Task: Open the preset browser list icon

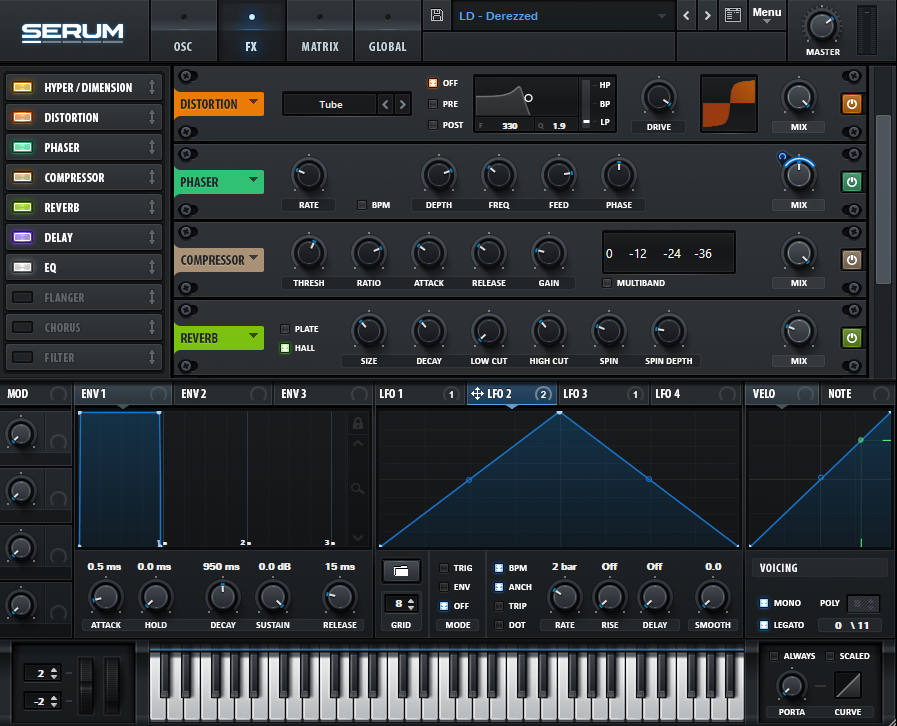Action: pos(733,15)
